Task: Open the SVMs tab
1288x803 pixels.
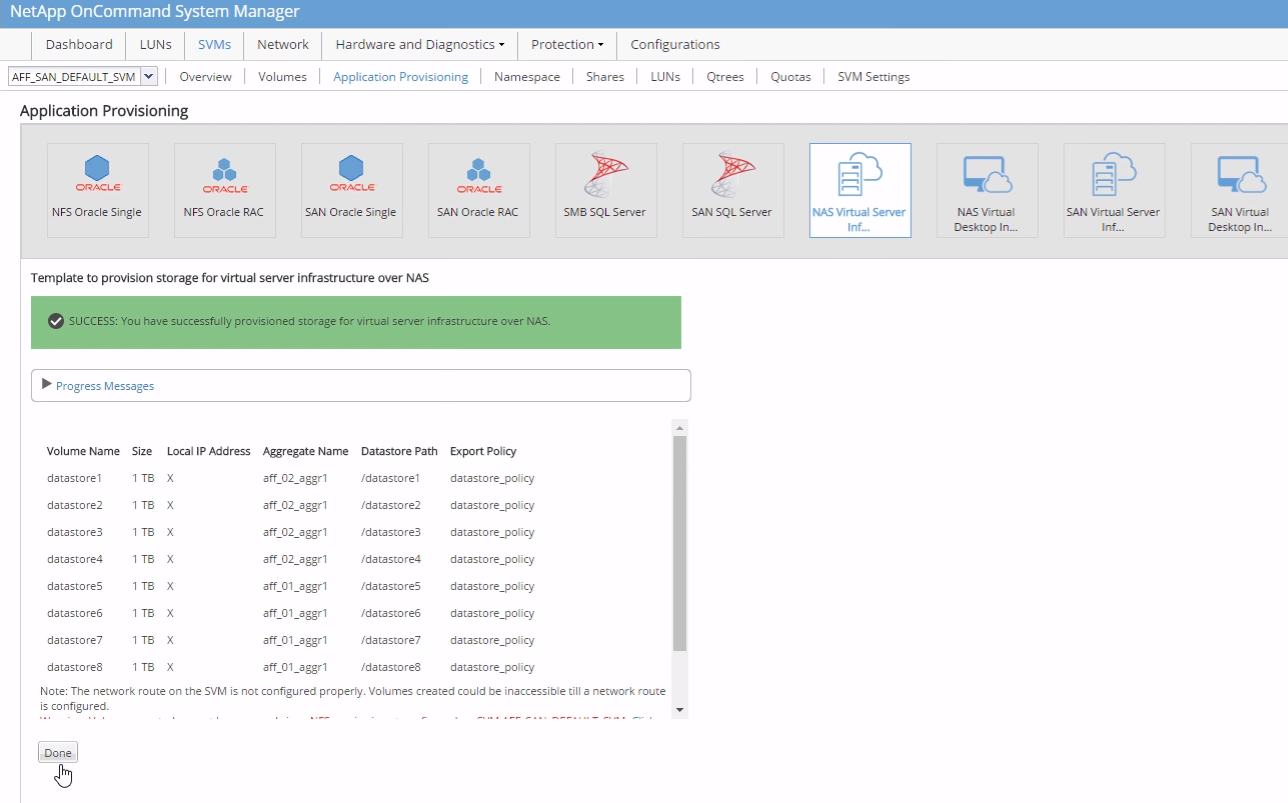Action: pos(214,44)
